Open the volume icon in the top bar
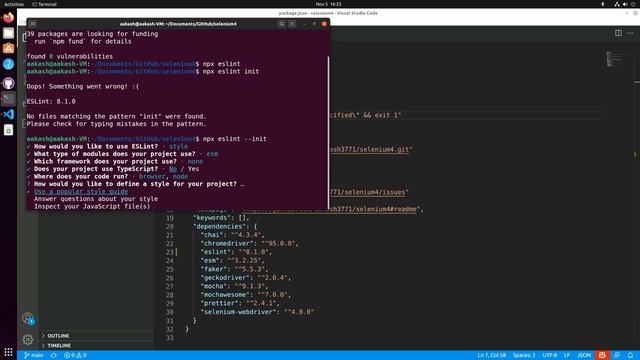Image resolution: width=640 pixels, height=360 pixels. coord(625,4)
